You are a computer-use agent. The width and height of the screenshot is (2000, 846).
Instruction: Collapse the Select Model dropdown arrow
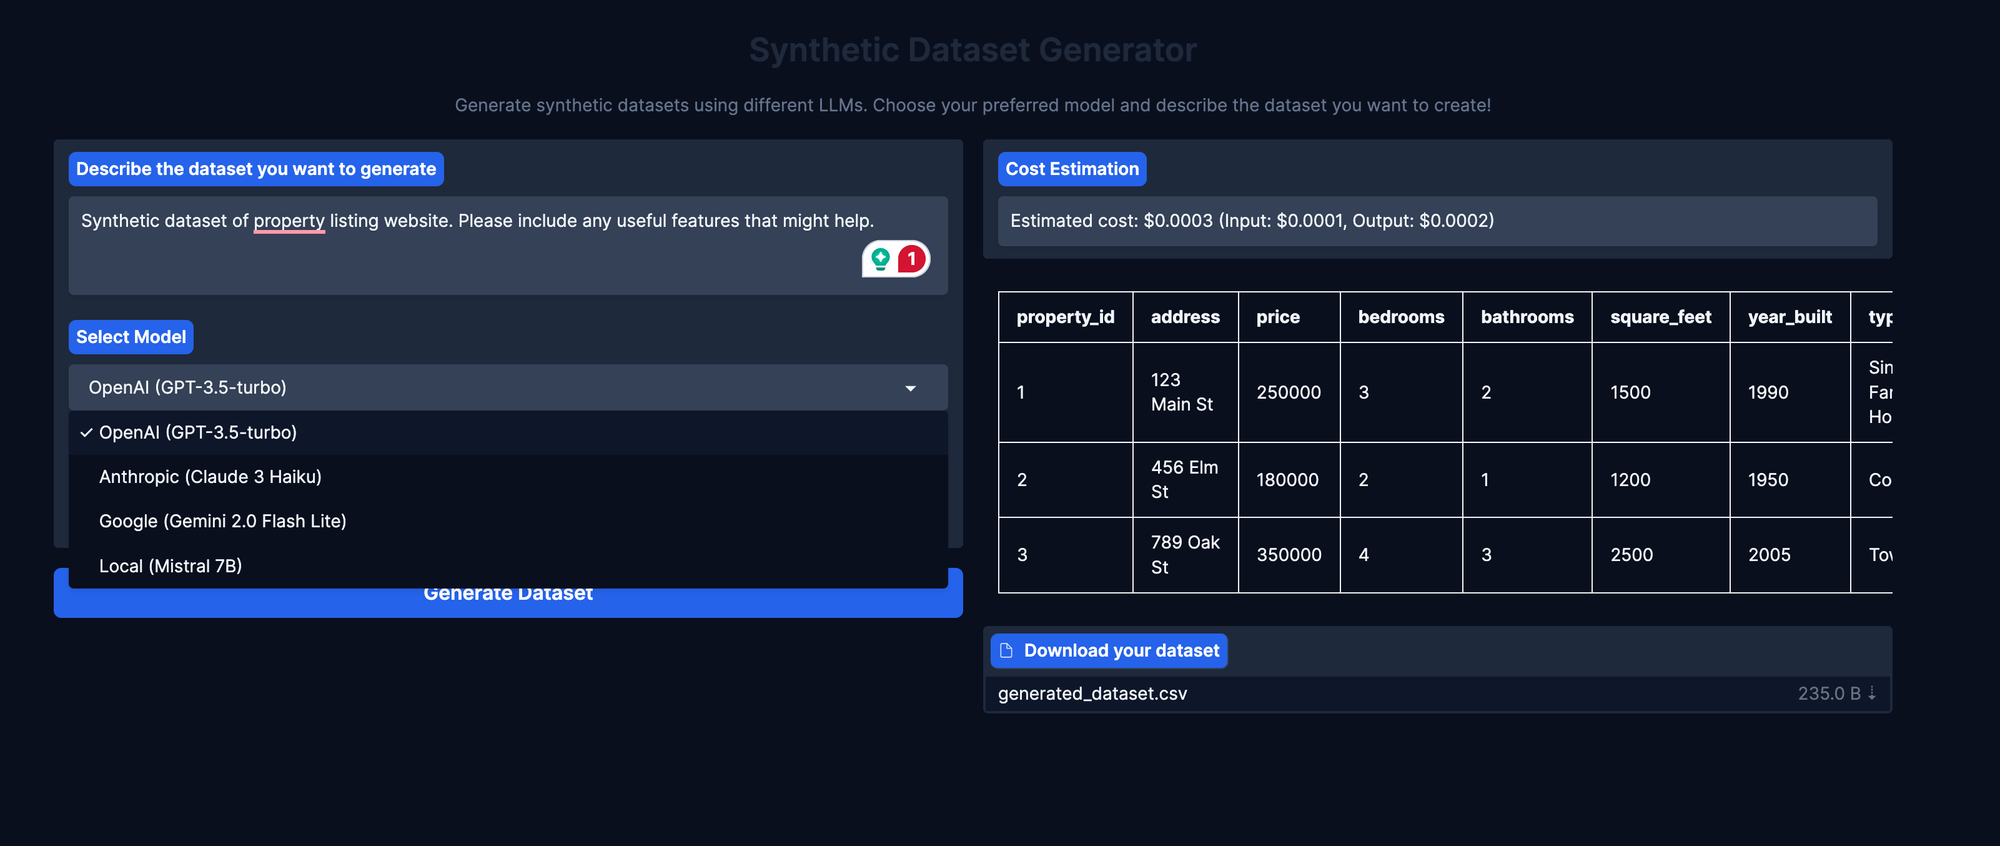coord(910,388)
